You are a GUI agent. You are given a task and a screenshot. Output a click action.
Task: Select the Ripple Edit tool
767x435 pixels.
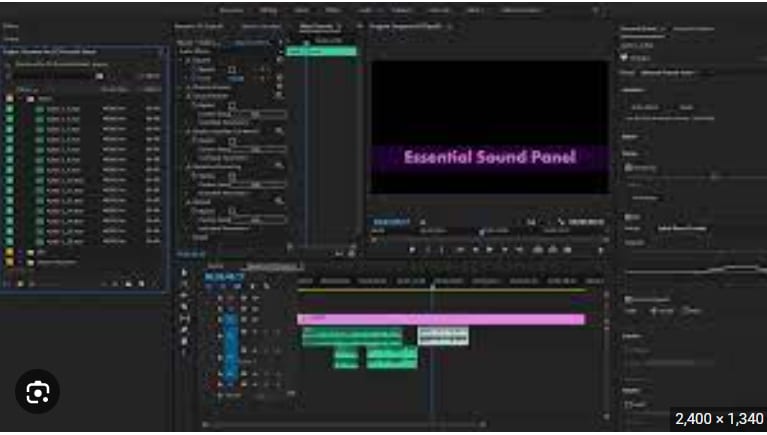tap(184, 296)
